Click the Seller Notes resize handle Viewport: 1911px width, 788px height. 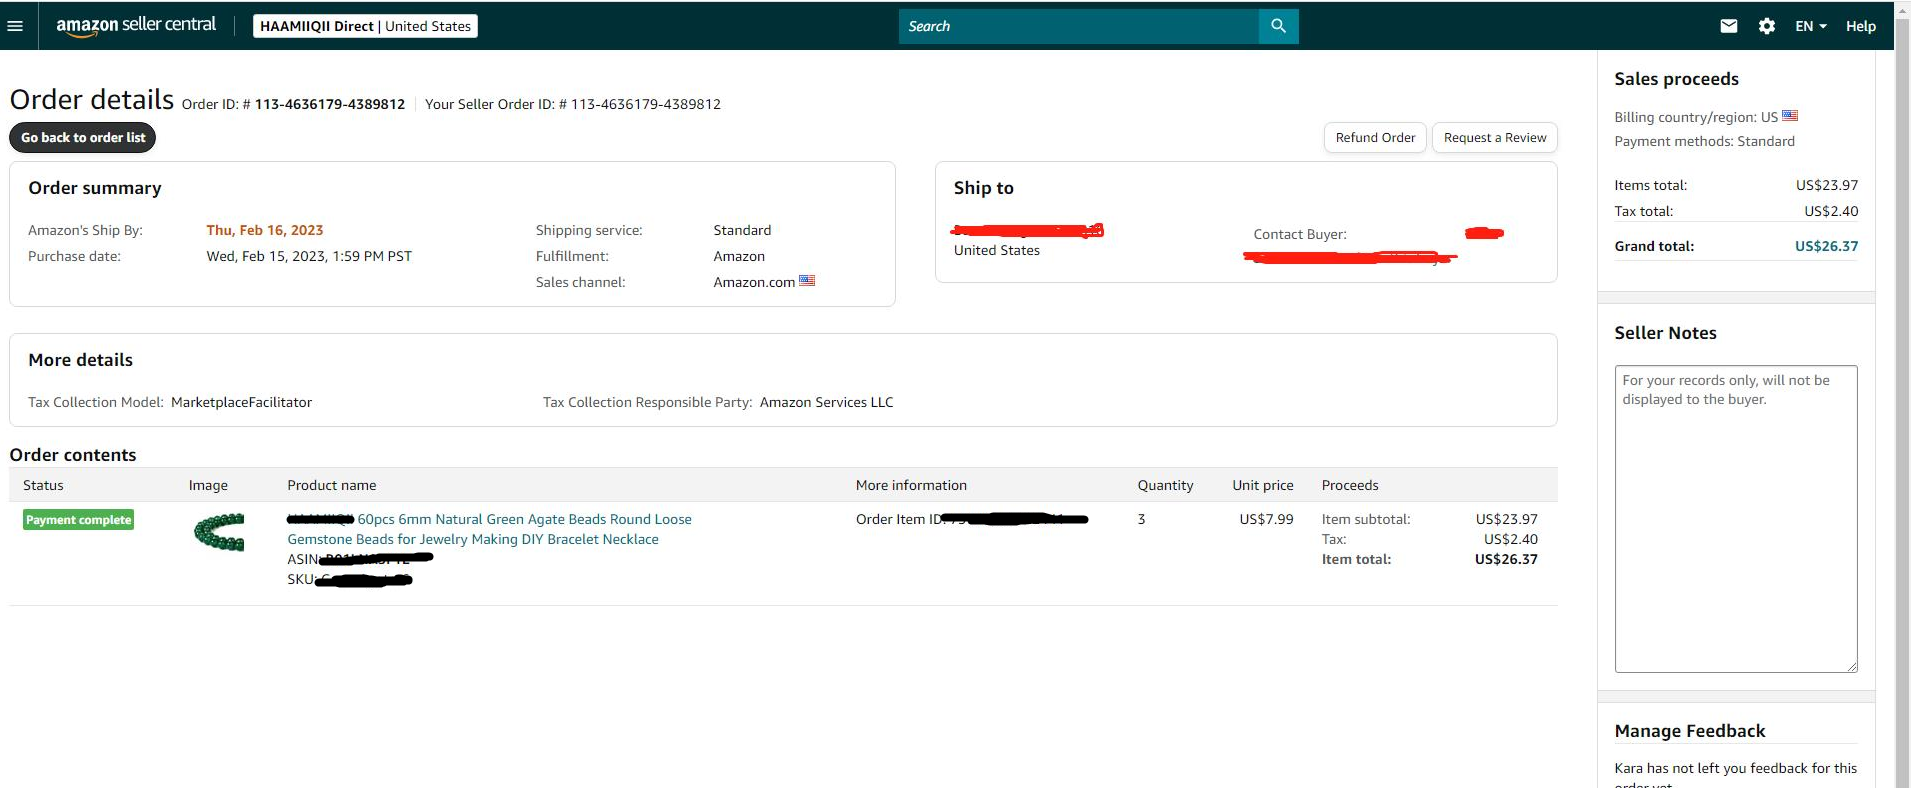1851,665
